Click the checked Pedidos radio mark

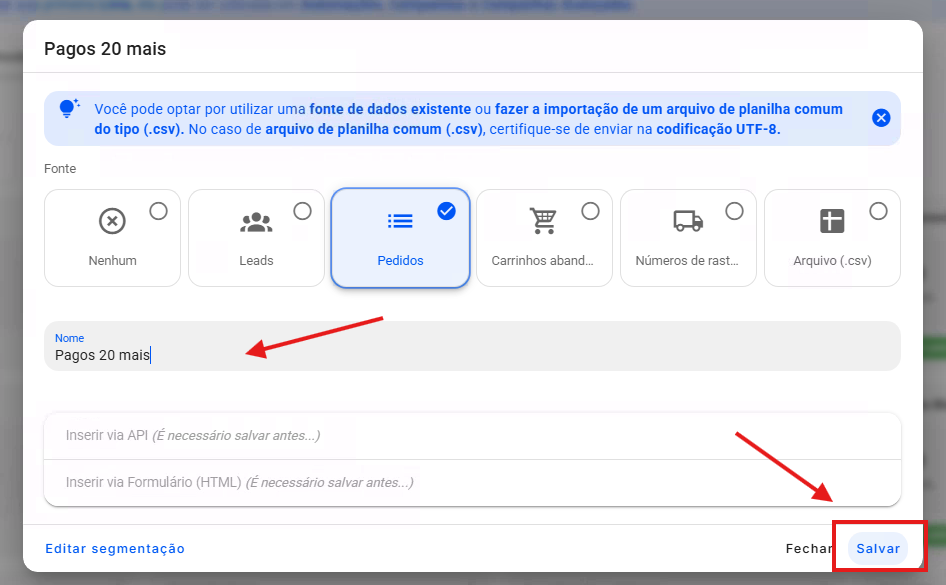pyautogui.click(x=446, y=211)
